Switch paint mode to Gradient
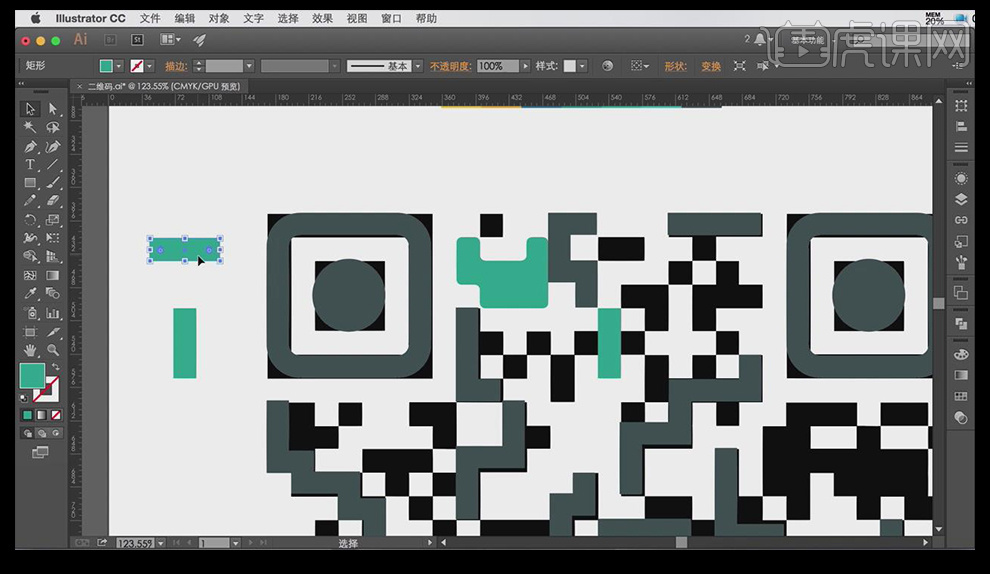The width and height of the screenshot is (990, 574). 41,415
